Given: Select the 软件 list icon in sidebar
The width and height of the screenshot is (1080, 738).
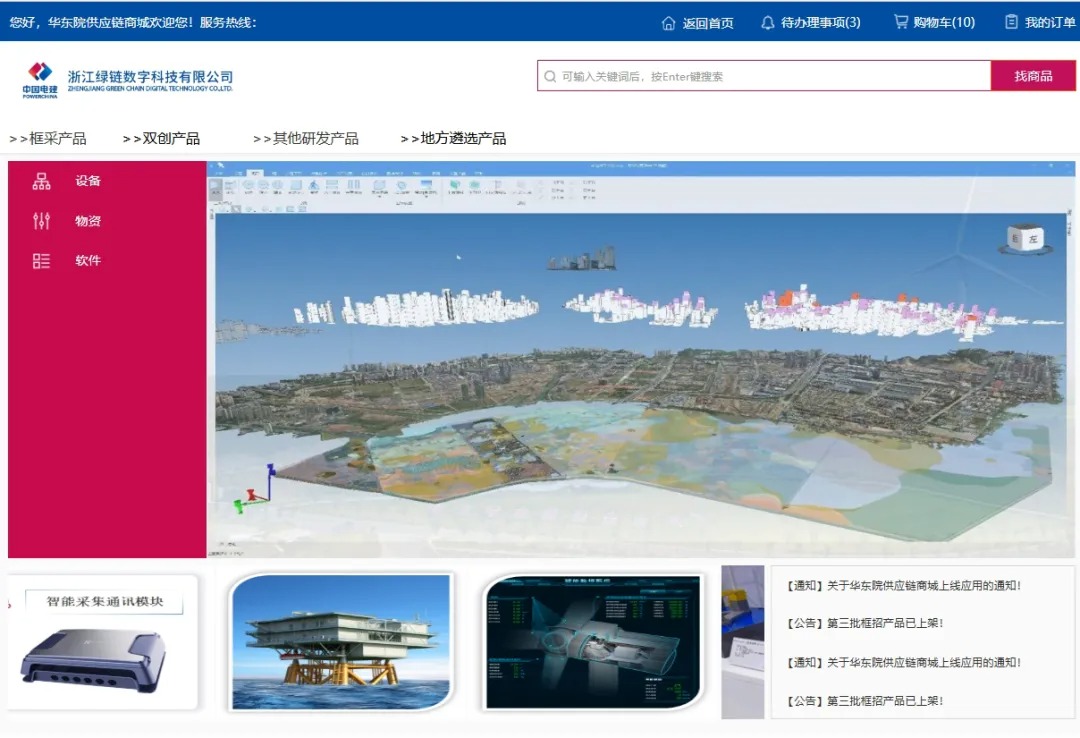Looking at the screenshot, I should click(41, 261).
